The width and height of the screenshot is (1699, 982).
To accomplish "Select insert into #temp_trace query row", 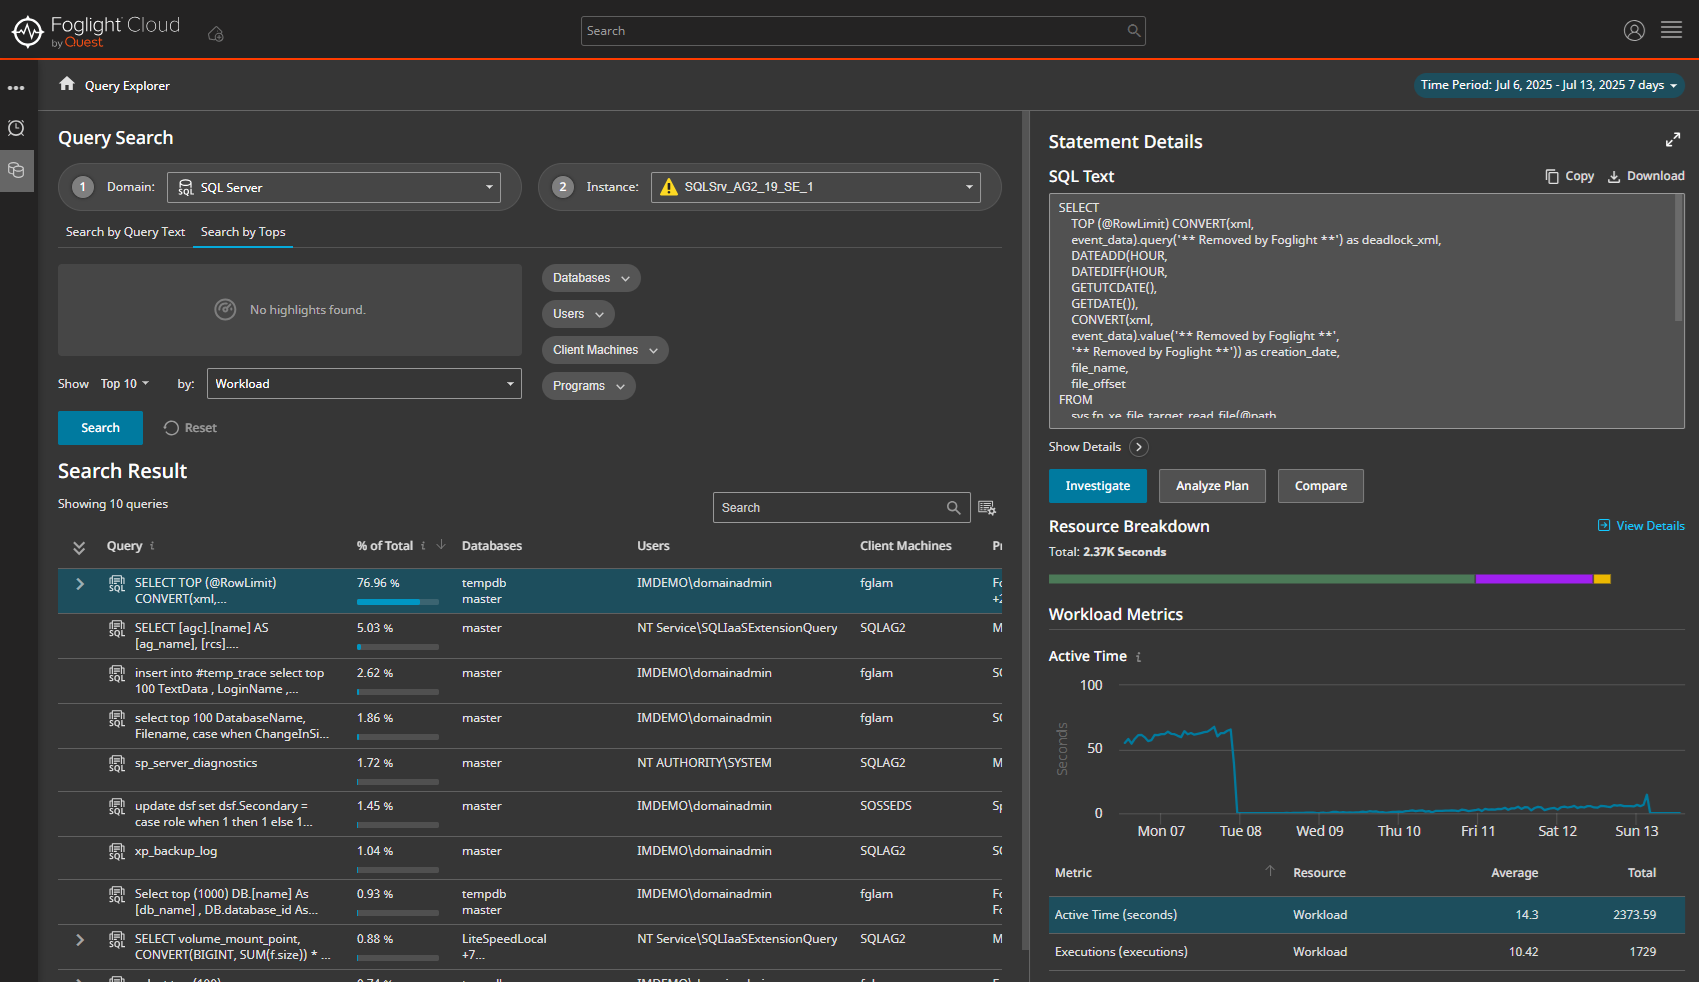I will coord(530,681).
